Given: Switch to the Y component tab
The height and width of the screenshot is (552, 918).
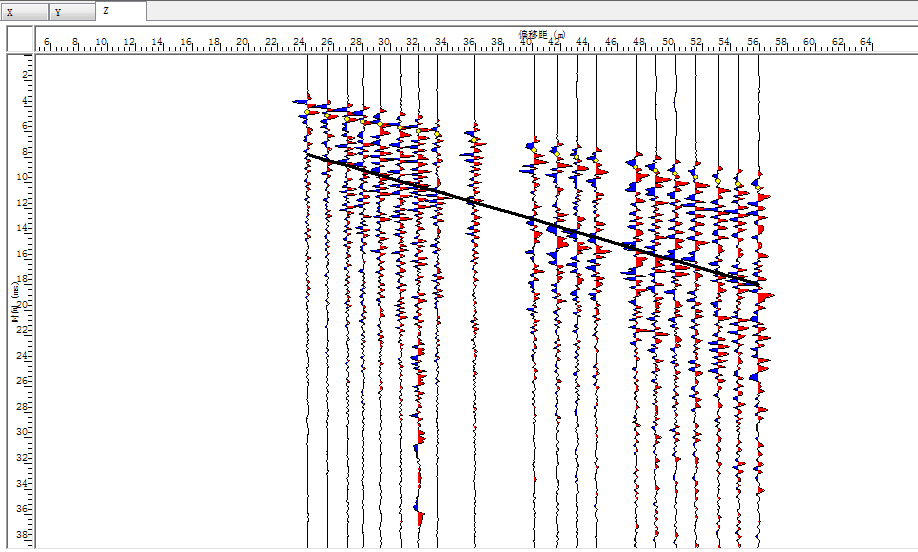Looking at the screenshot, I should 72,12.
